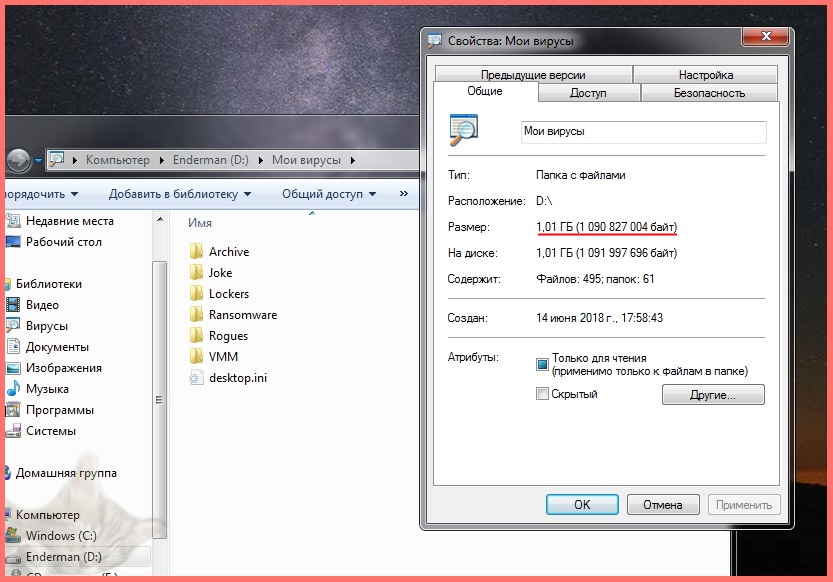The width and height of the screenshot is (833, 582).
Task: Select the Rogues folder icon
Action: [196, 336]
